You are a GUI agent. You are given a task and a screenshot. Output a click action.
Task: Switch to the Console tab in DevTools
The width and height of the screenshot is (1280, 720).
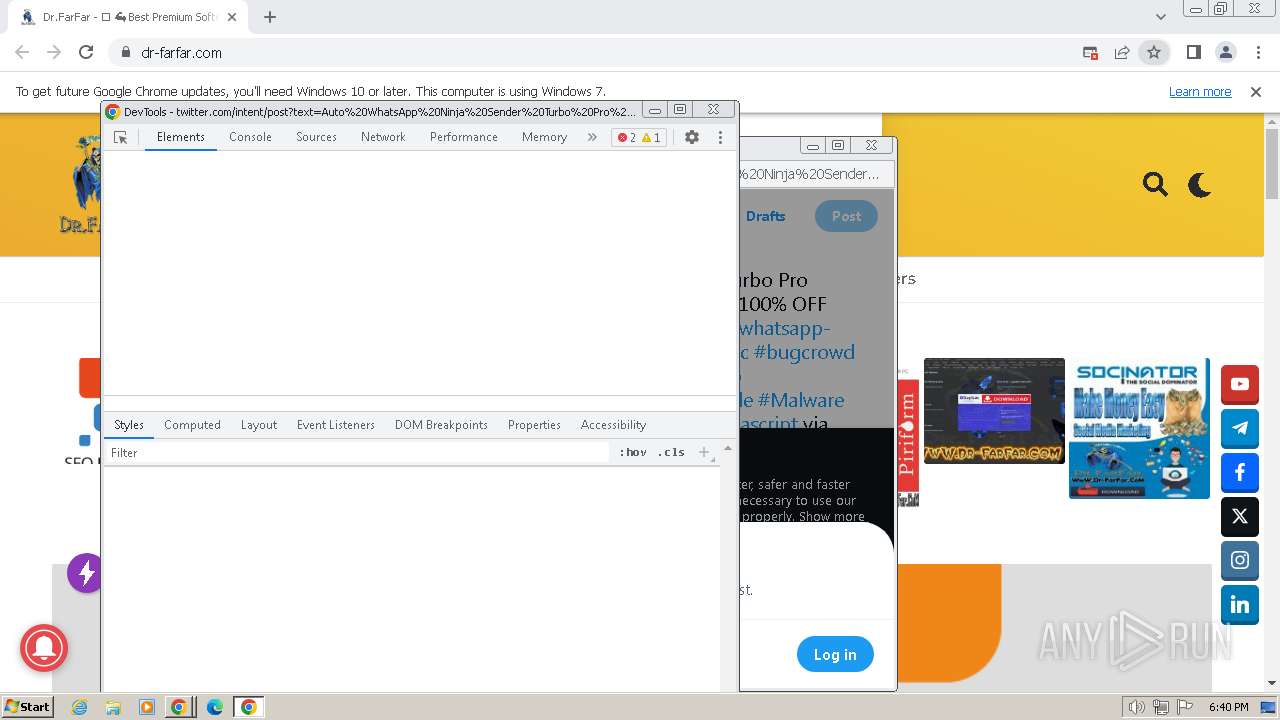(x=250, y=137)
